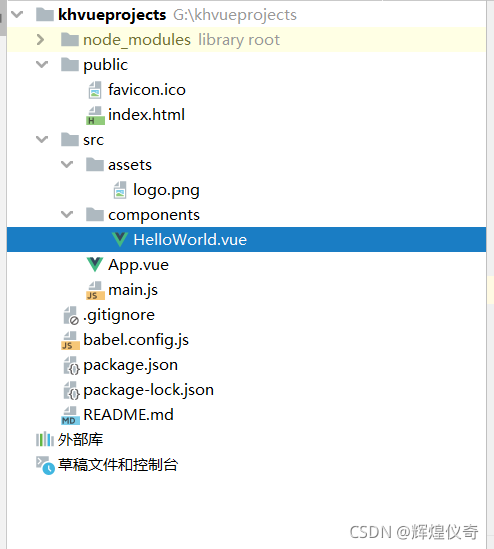Click the Vue icon beside HelloWorld.vue
The width and height of the screenshot is (494, 549).
click(x=120, y=240)
